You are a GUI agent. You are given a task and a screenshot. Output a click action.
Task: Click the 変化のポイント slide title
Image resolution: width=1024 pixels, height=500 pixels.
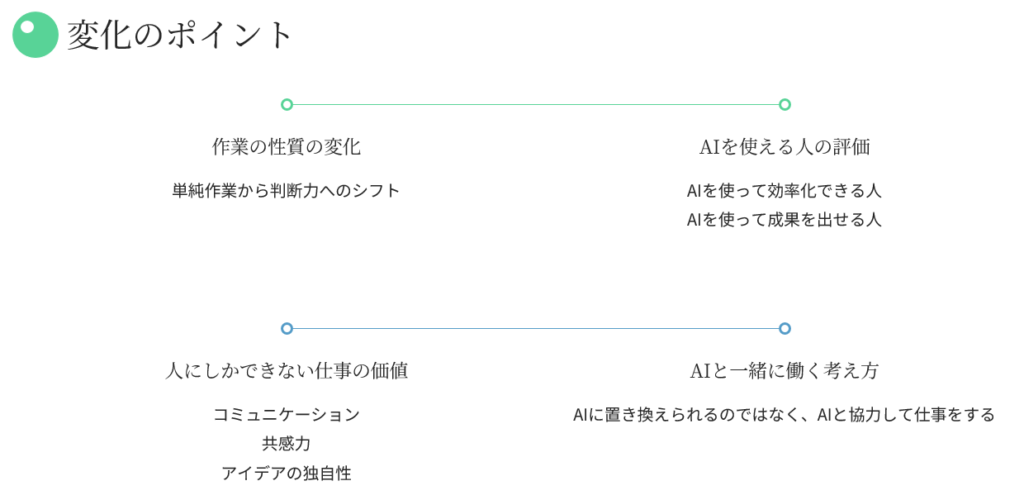[x=180, y=35]
